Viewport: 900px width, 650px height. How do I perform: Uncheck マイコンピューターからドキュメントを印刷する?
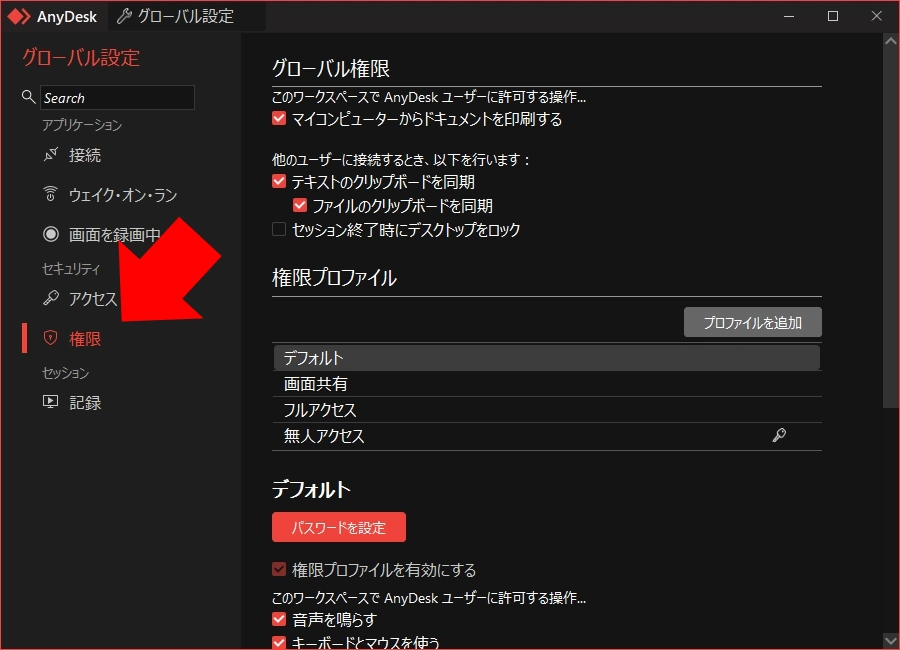(278, 118)
